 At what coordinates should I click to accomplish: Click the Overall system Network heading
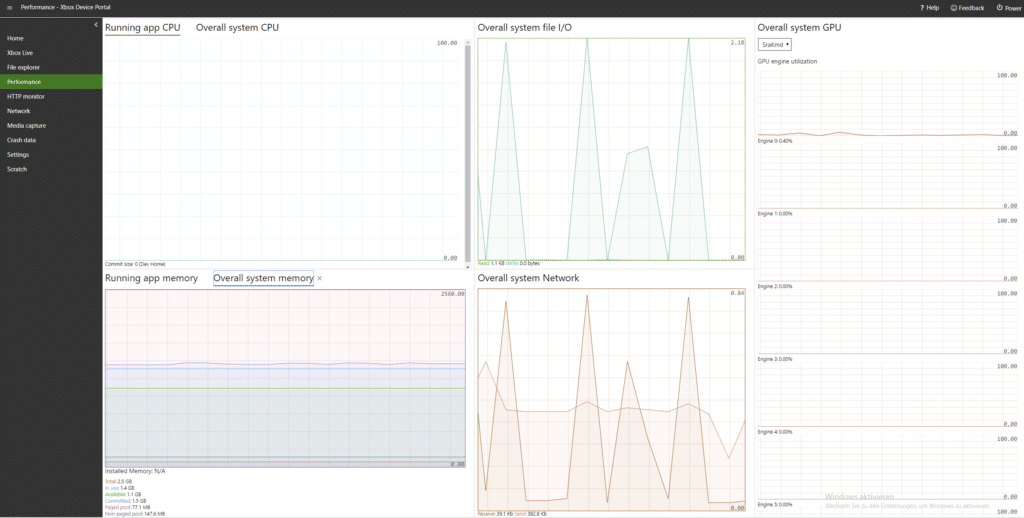[528, 278]
